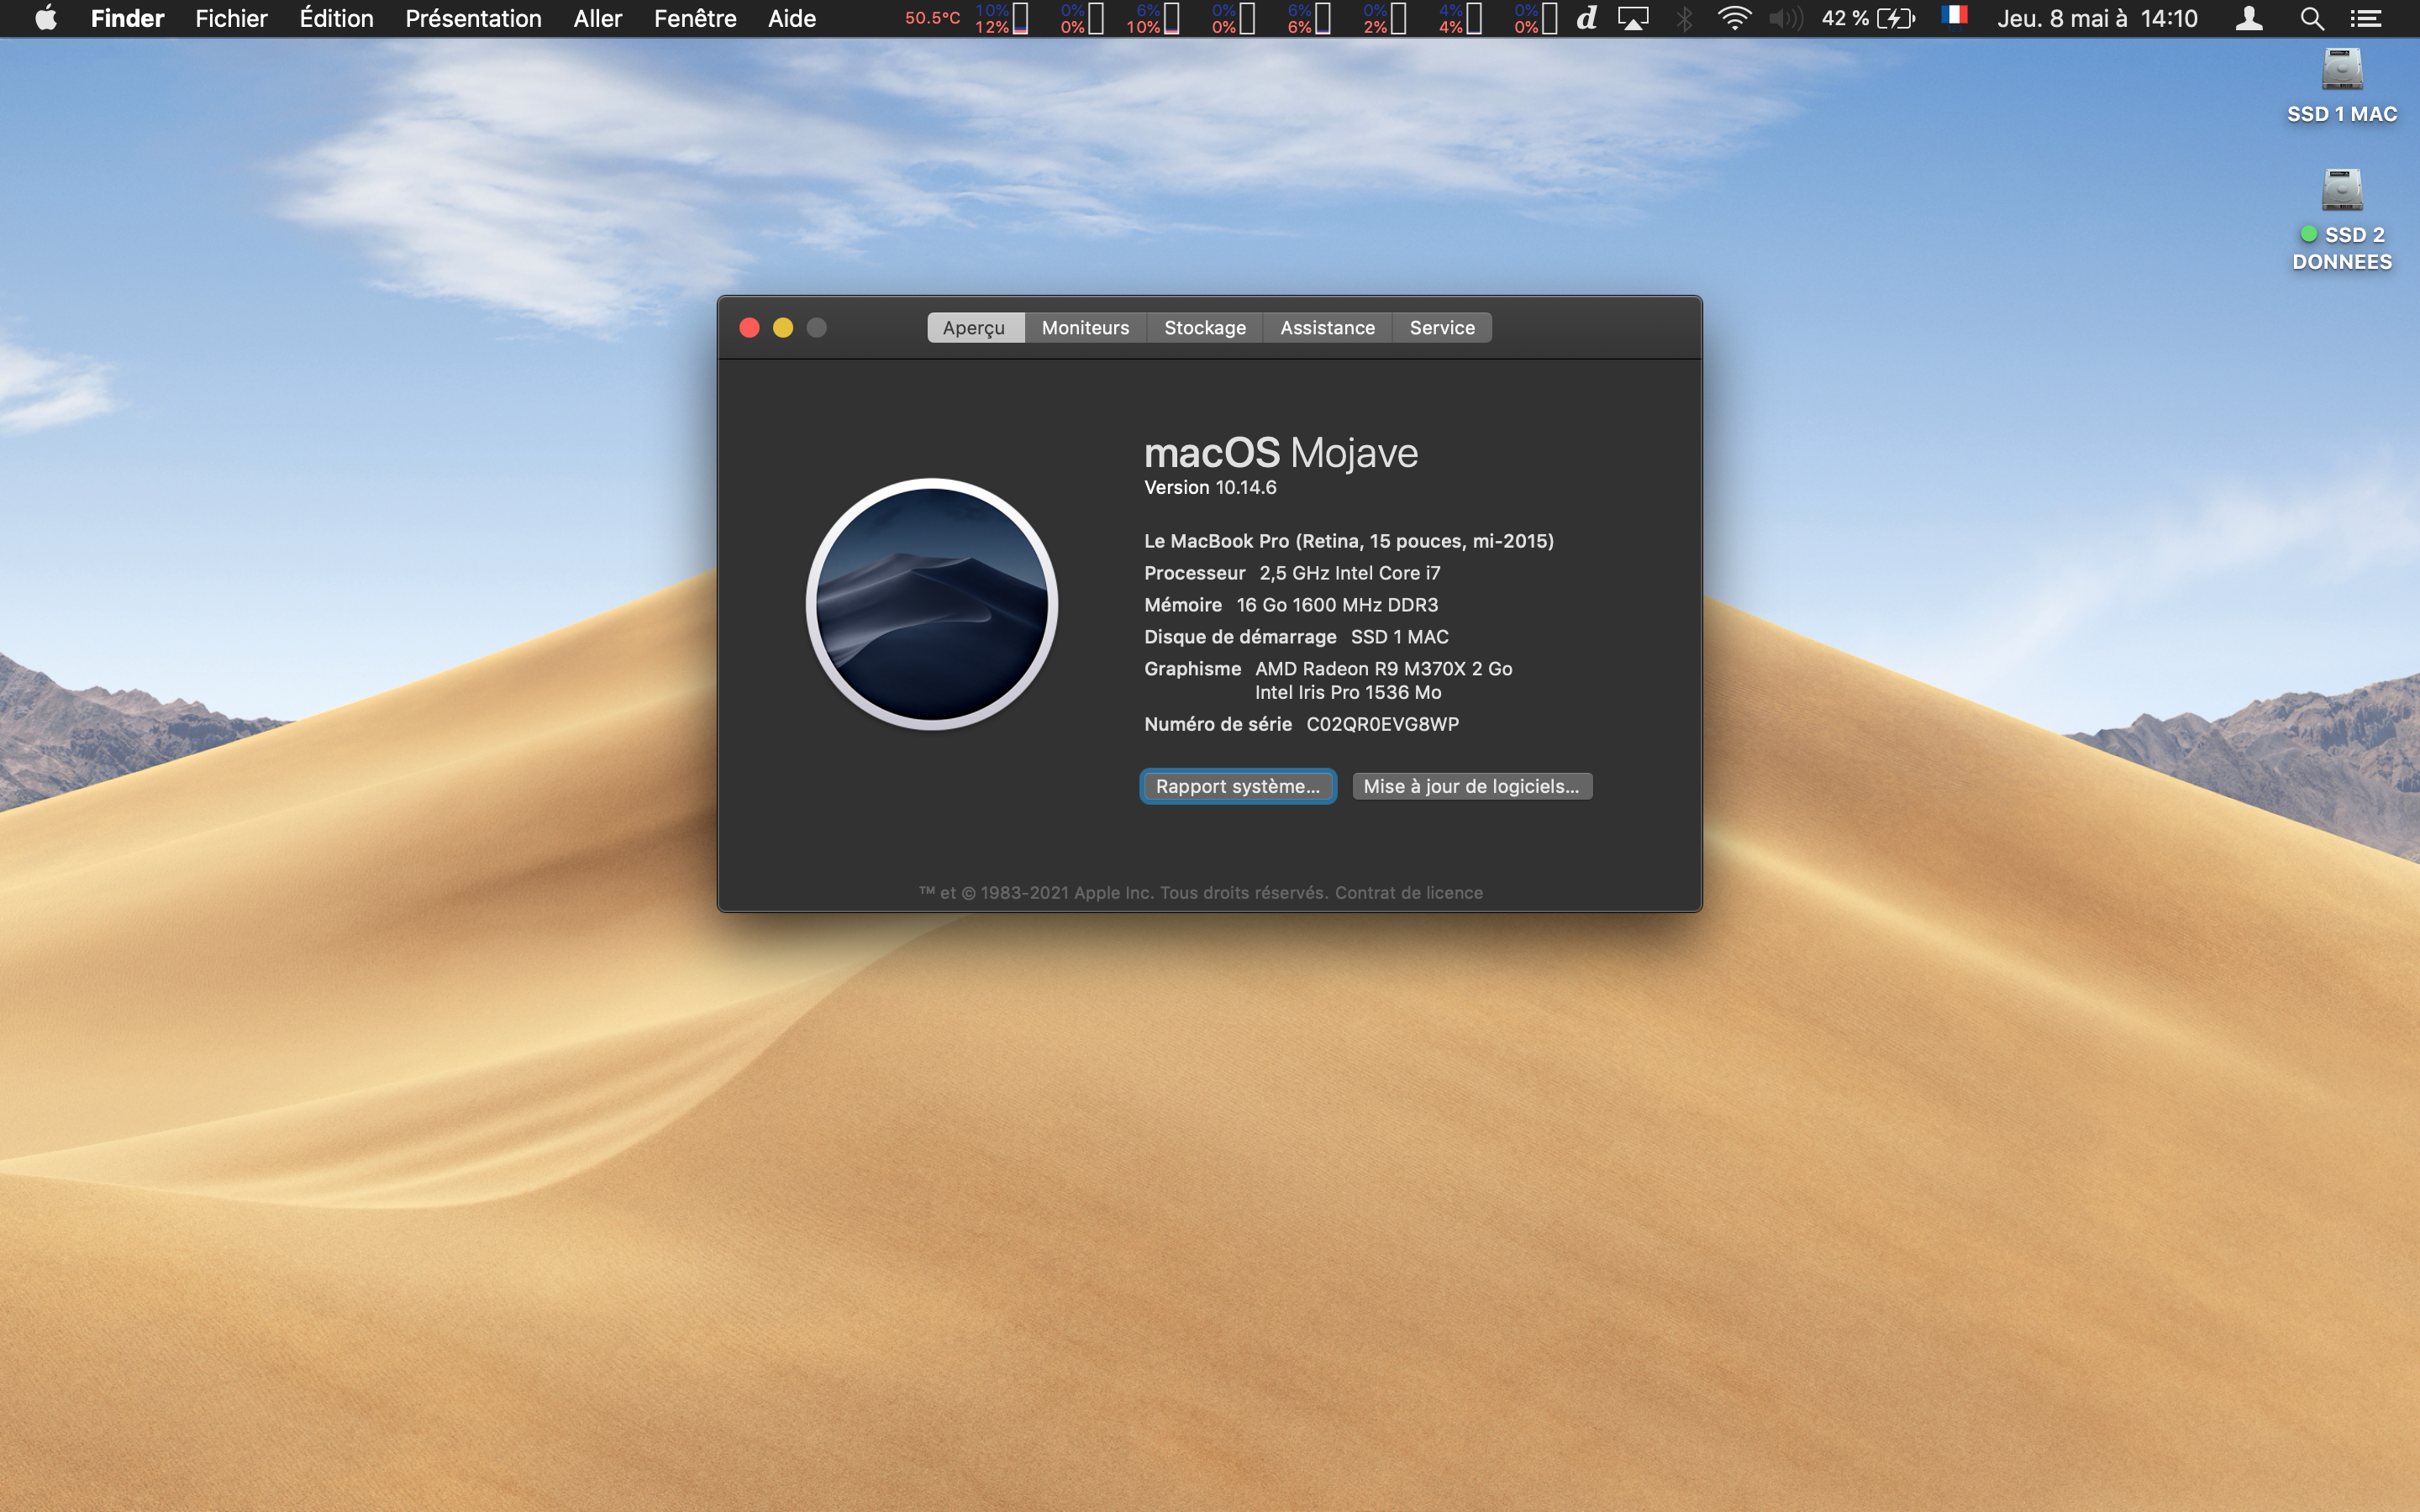Viewport: 2420px width, 1512px height.
Task: Open the Aller menu
Action: click(x=598, y=18)
